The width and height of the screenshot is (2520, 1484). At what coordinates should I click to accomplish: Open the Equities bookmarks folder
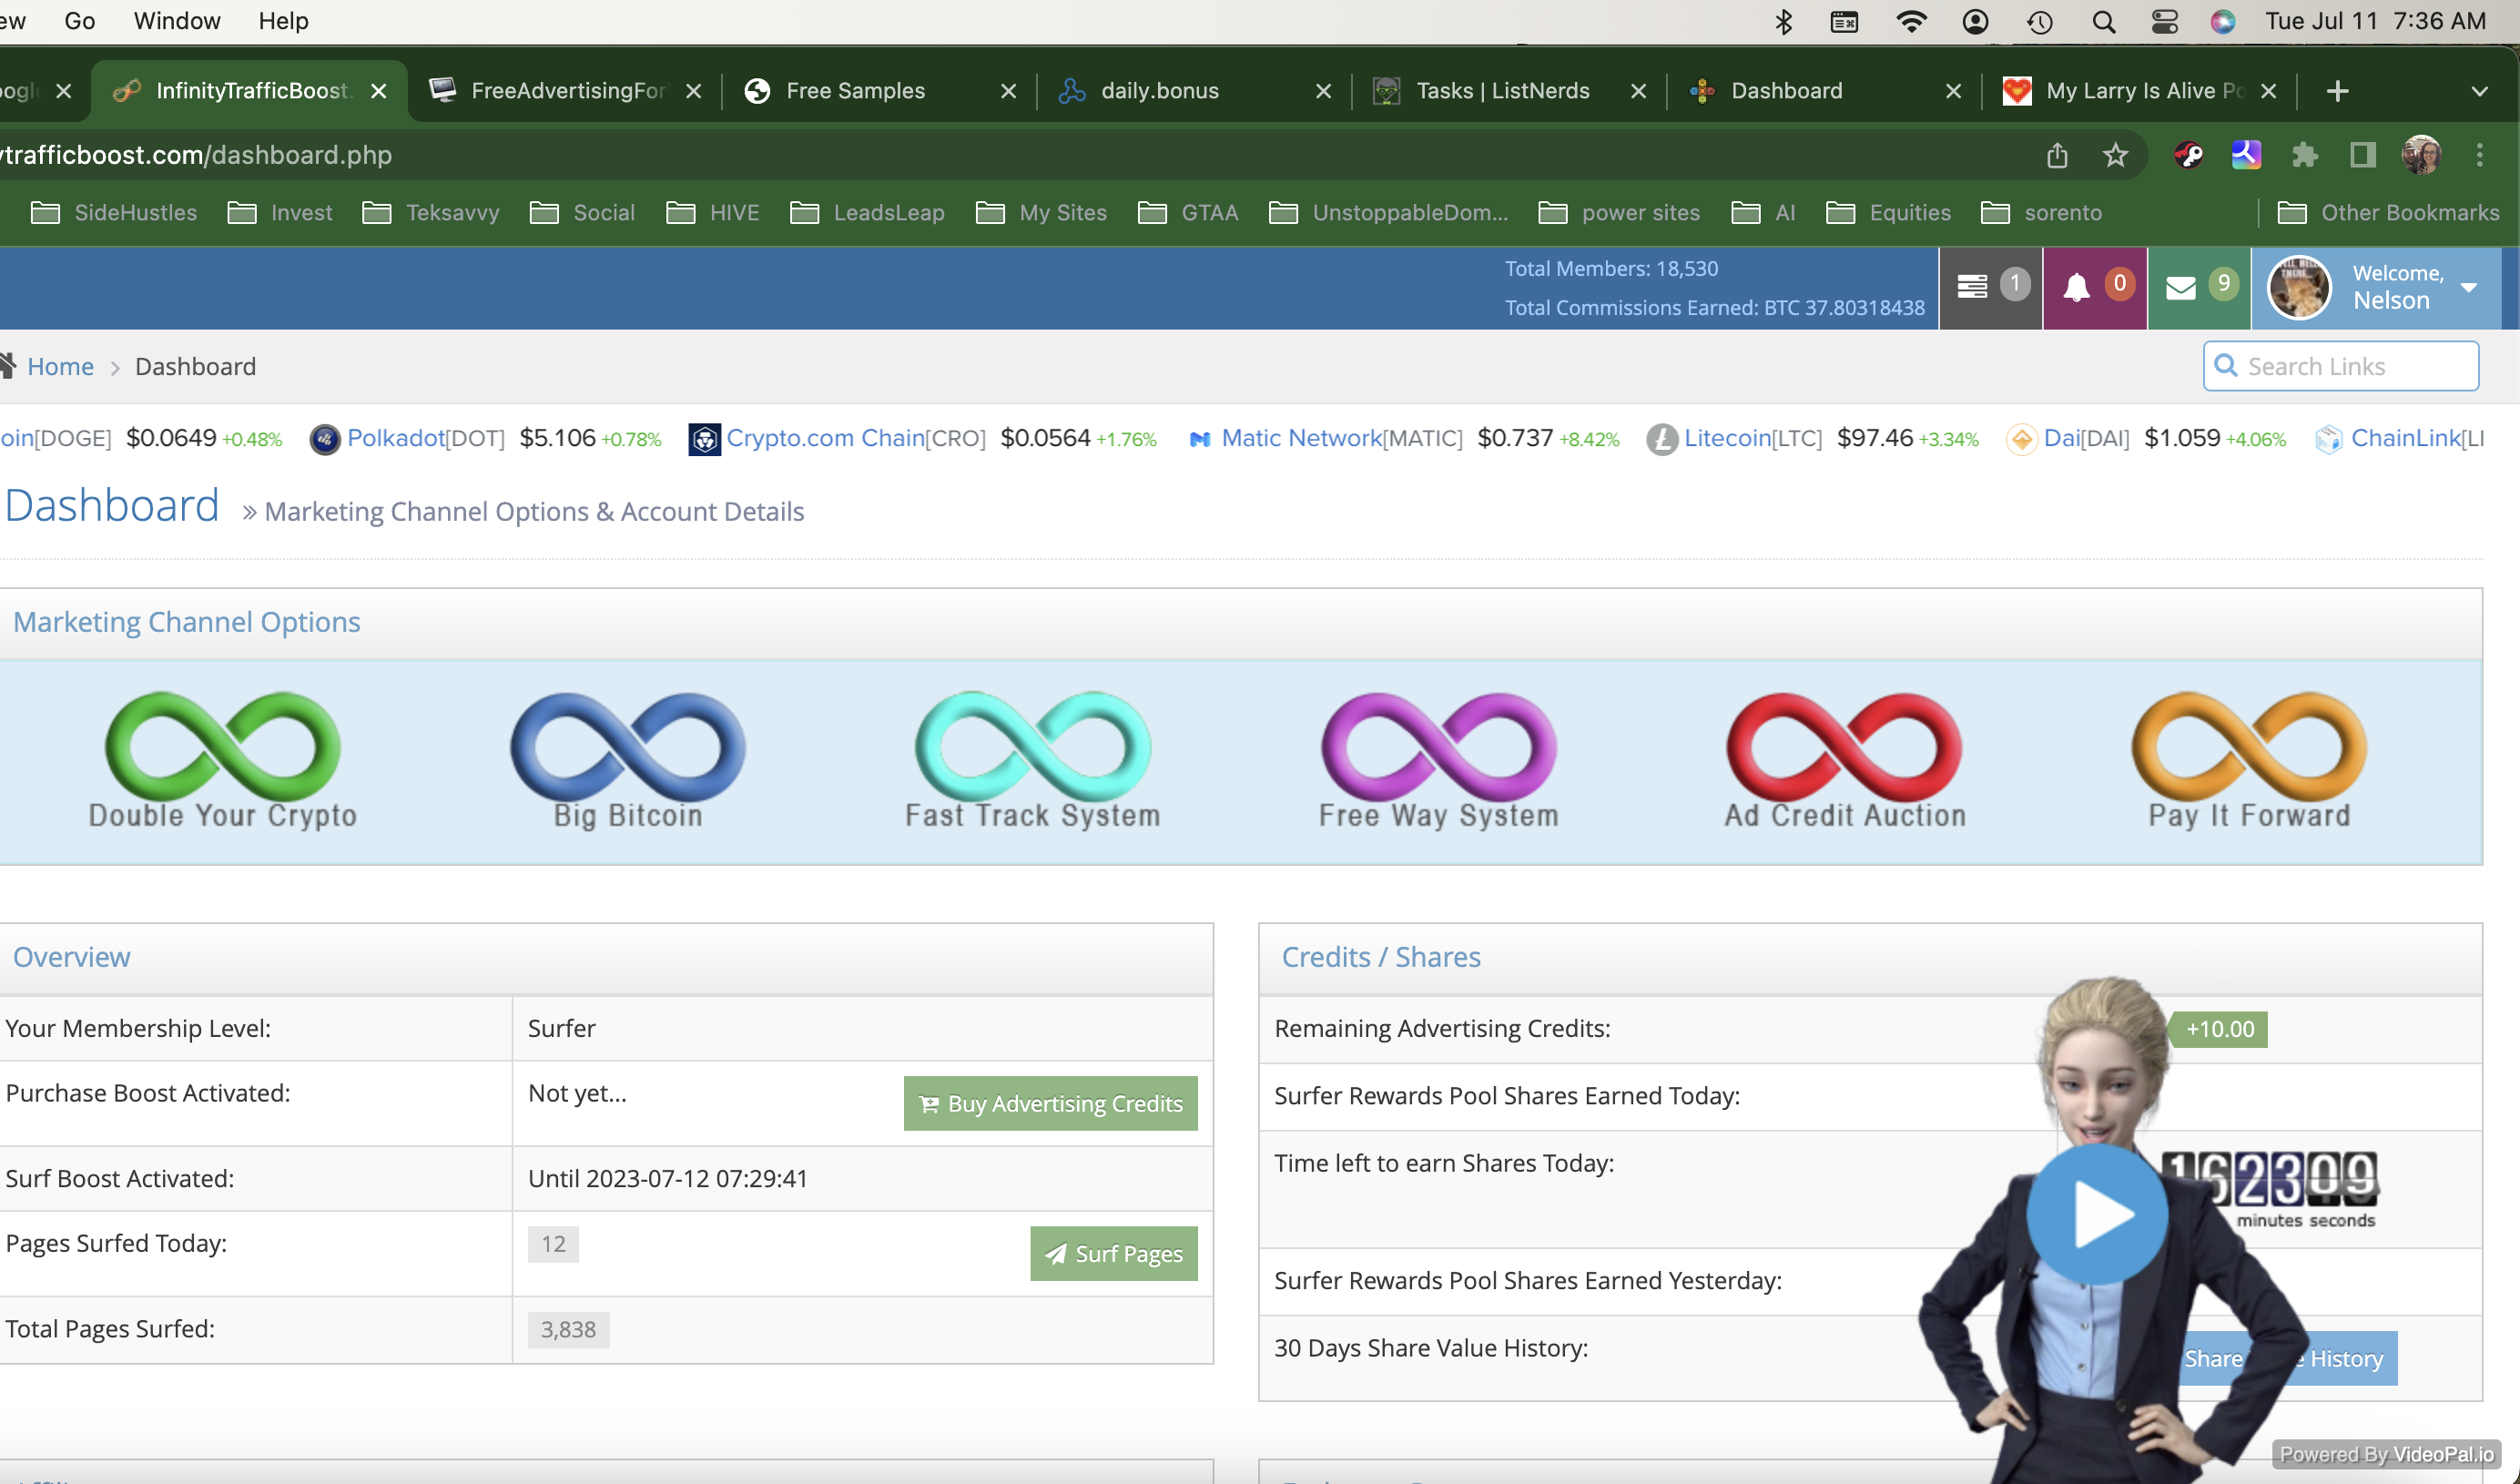point(1888,213)
